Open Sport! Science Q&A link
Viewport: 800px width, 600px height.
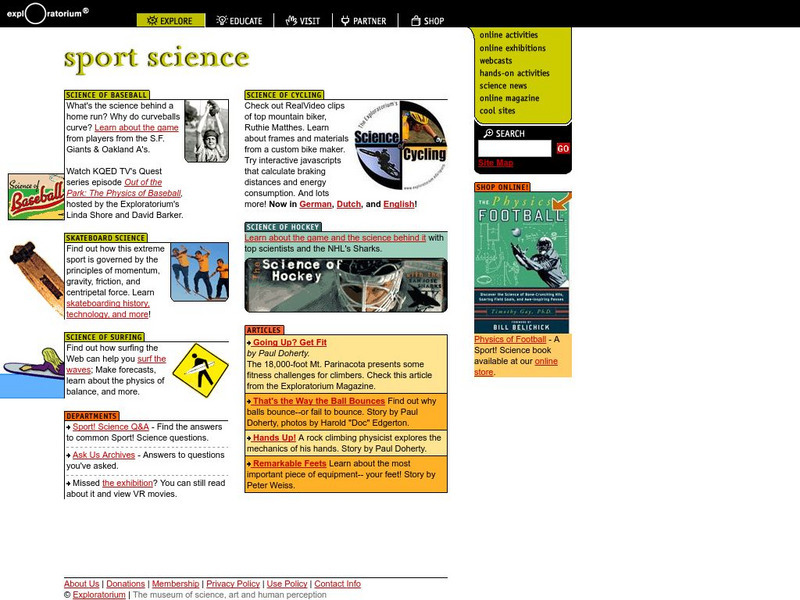click(x=111, y=427)
